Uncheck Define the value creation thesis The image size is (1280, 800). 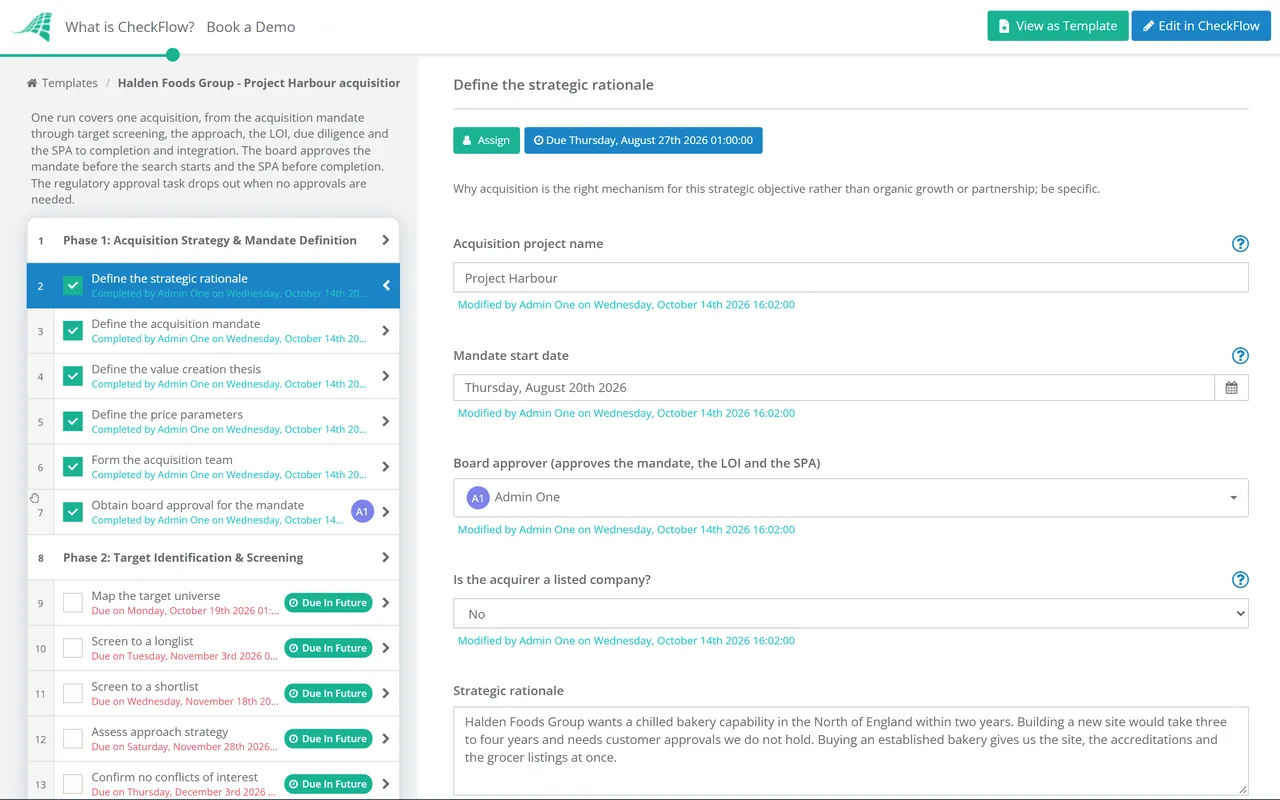tap(73, 376)
